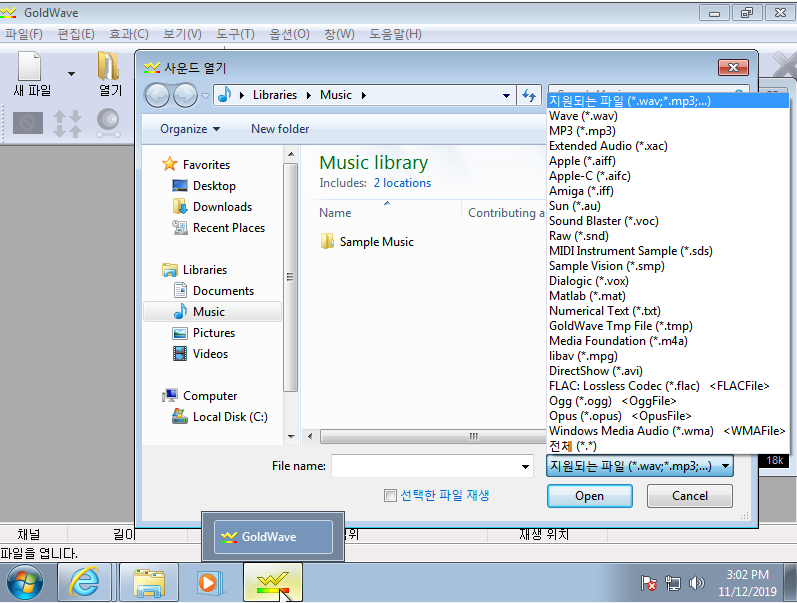The height and width of the screenshot is (603, 797).
Task: Choose Sound Blaster (*.voc) file type
Action: pyautogui.click(x=668, y=221)
